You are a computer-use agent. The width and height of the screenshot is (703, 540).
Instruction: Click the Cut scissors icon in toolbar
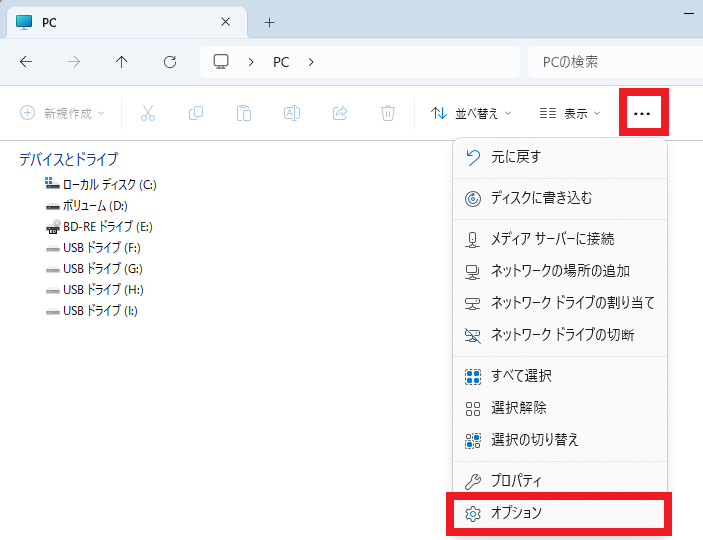tap(148, 113)
